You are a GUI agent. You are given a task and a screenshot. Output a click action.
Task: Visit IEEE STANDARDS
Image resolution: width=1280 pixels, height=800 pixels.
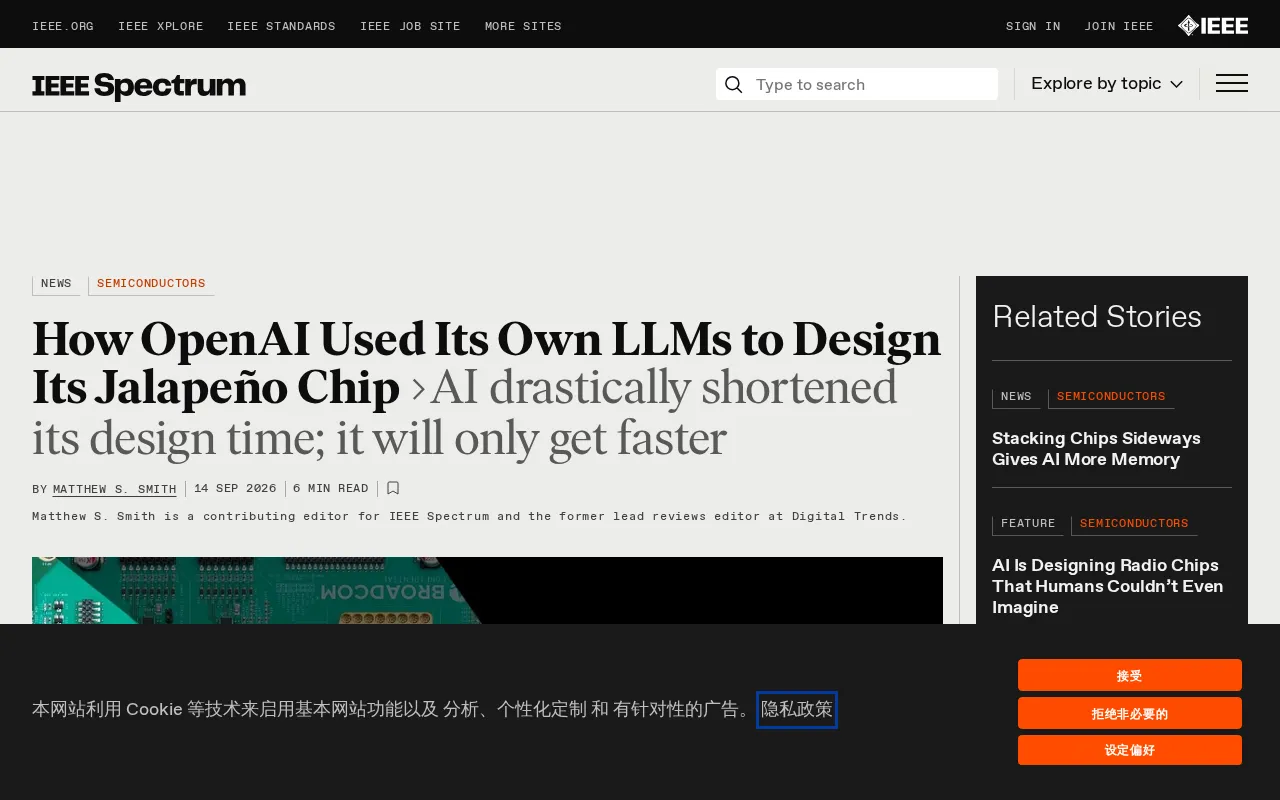[x=281, y=27]
